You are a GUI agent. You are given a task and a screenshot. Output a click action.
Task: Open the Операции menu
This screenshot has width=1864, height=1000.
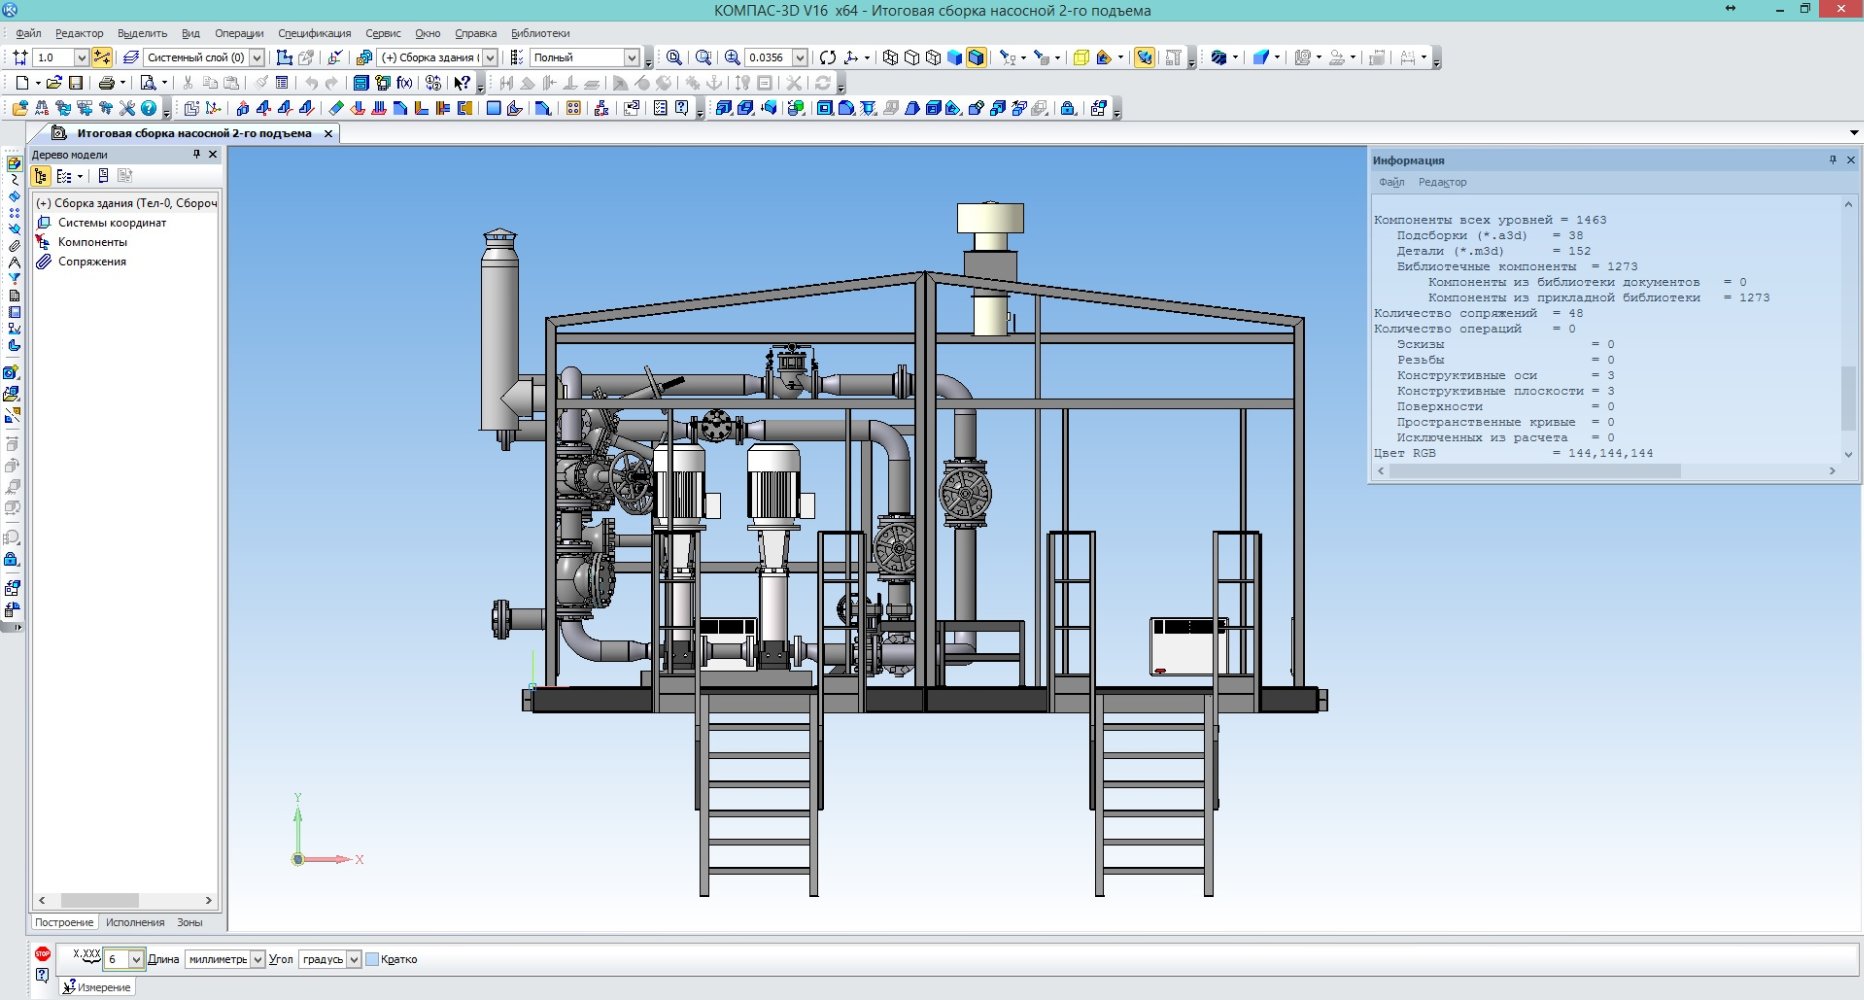tap(239, 33)
